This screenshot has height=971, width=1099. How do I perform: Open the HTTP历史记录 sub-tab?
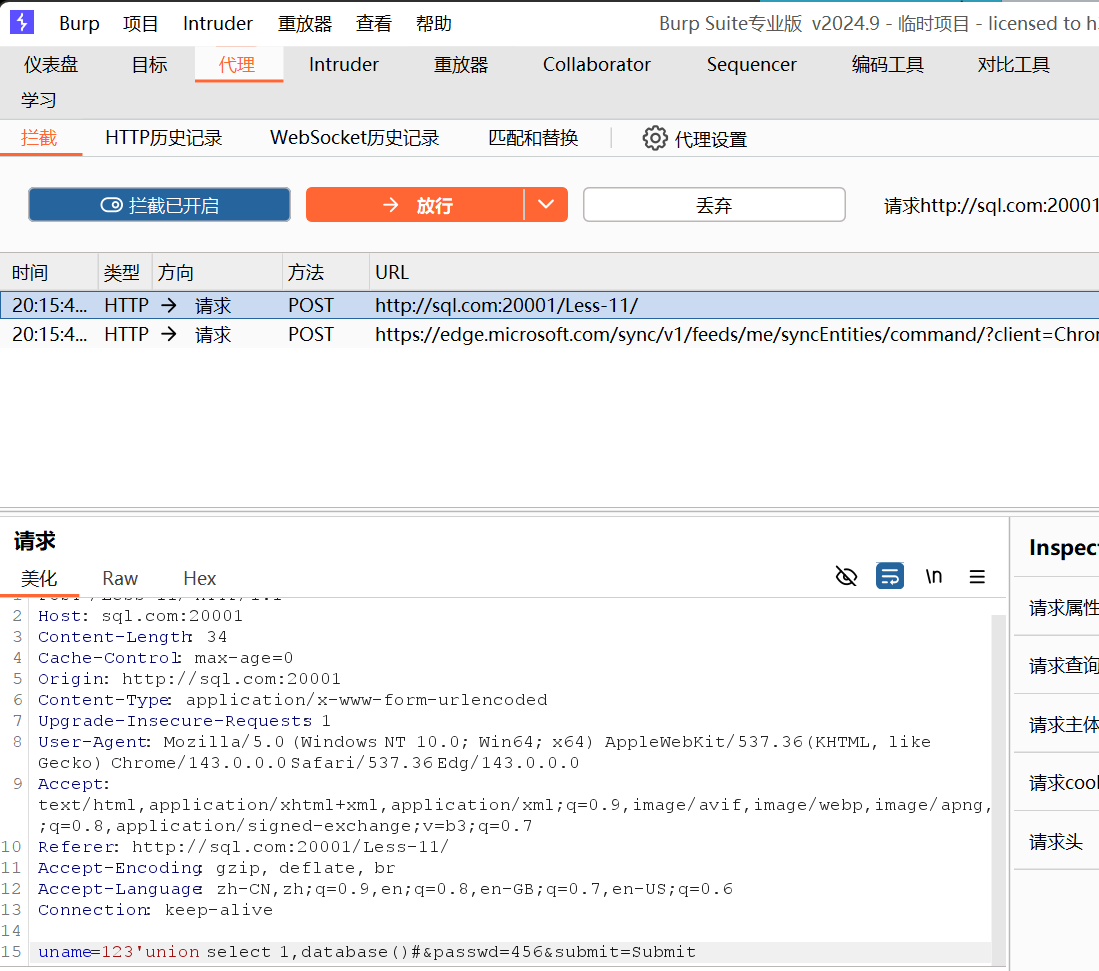(x=164, y=137)
